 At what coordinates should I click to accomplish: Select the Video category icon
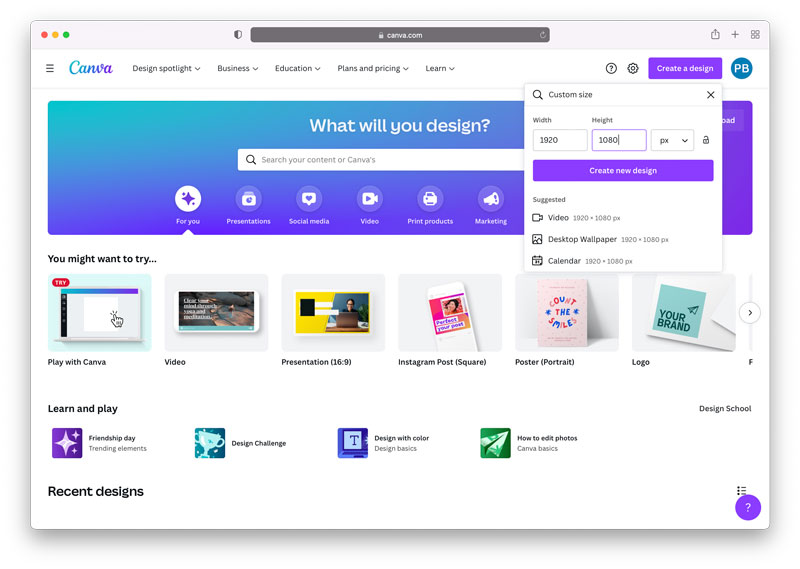tap(369, 199)
